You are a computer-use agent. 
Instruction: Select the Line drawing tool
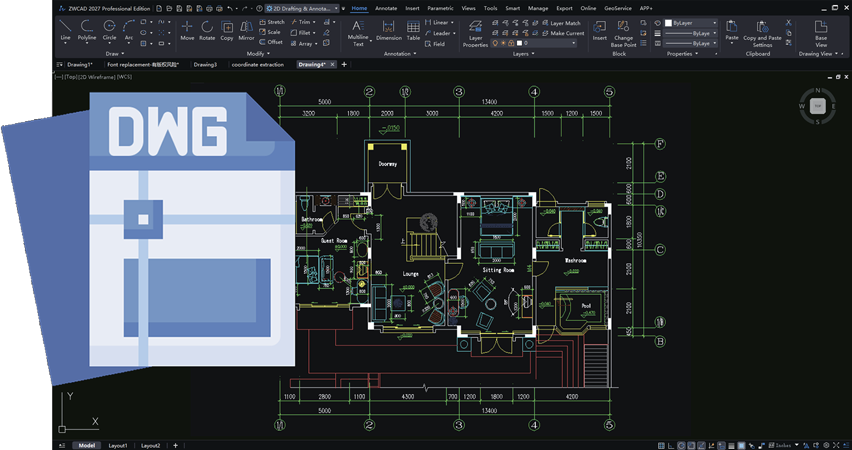65,30
